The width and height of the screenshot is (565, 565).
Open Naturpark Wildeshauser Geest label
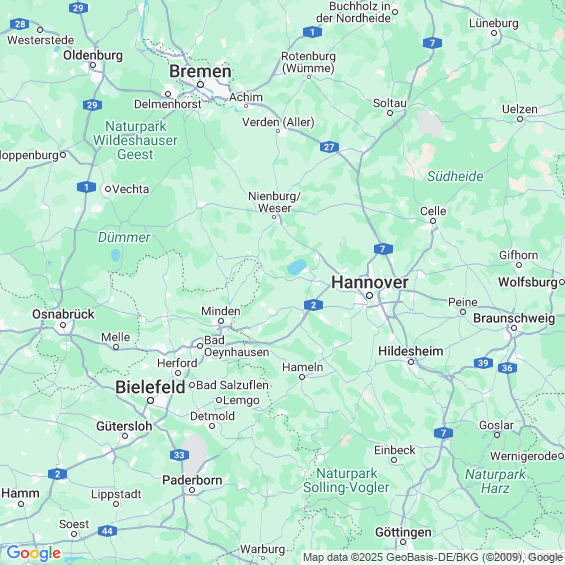(x=135, y=140)
